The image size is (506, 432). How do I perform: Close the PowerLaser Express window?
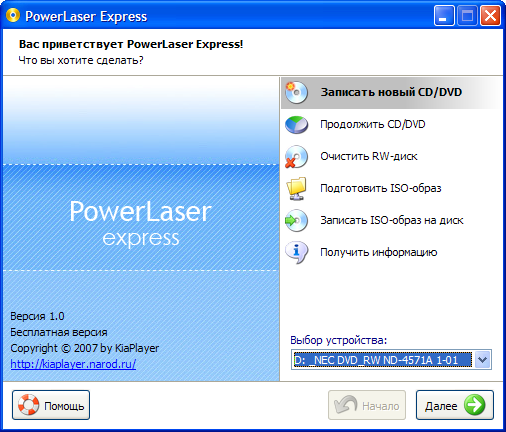point(490,15)
